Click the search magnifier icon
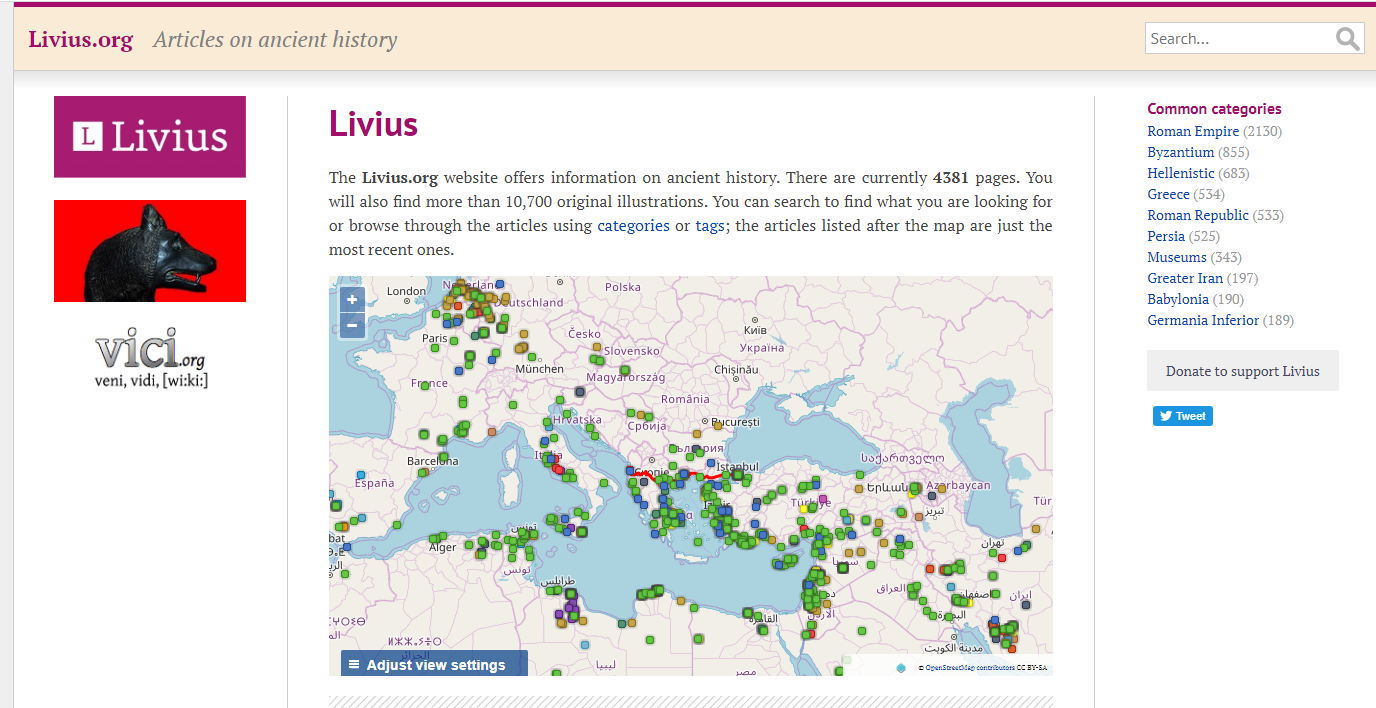 tap(1347, 39)
